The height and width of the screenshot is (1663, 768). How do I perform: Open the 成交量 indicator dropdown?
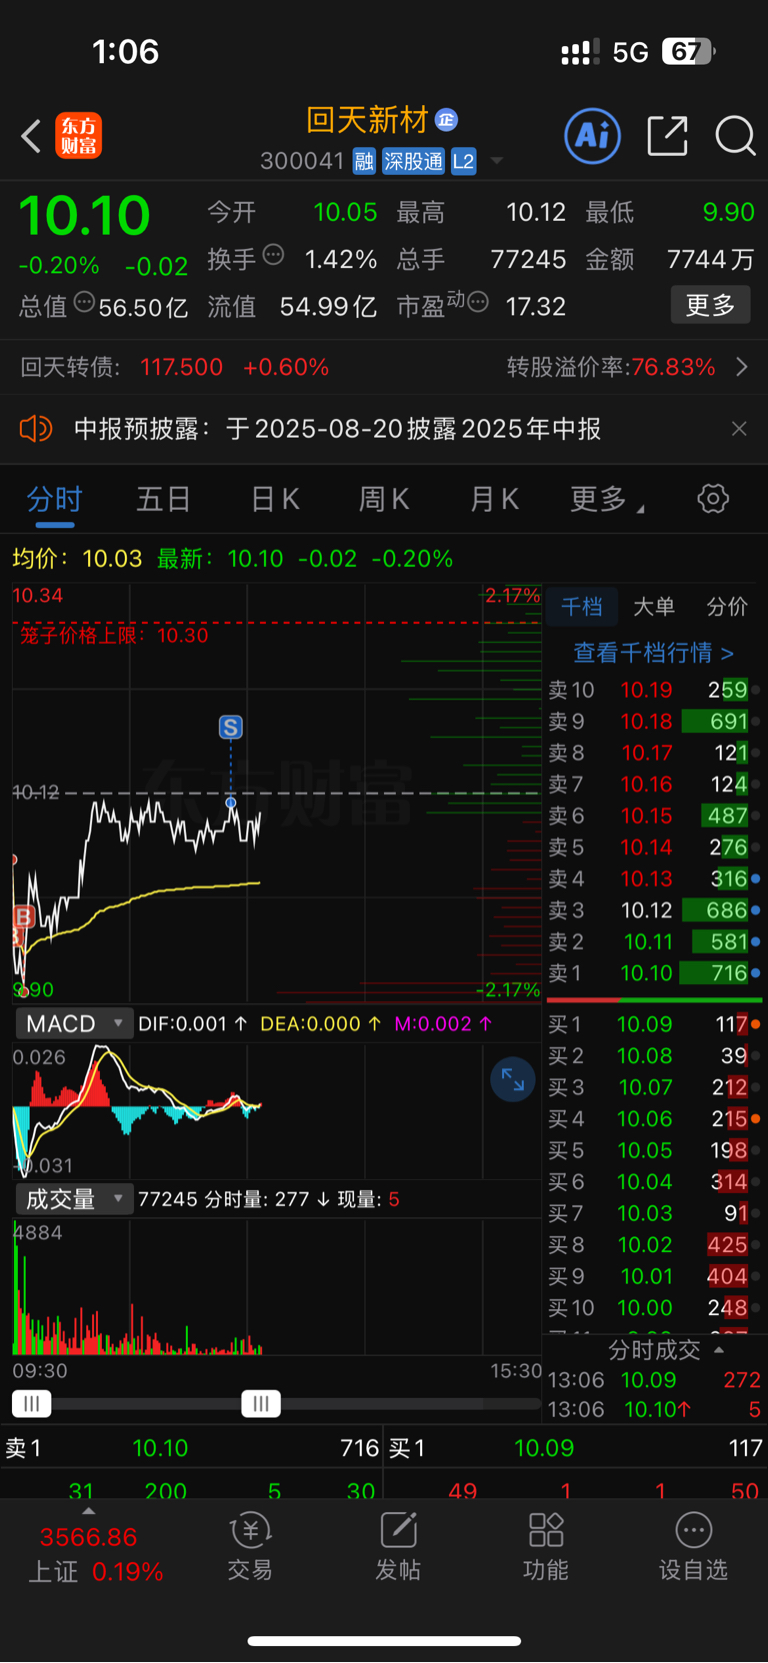74,1198
